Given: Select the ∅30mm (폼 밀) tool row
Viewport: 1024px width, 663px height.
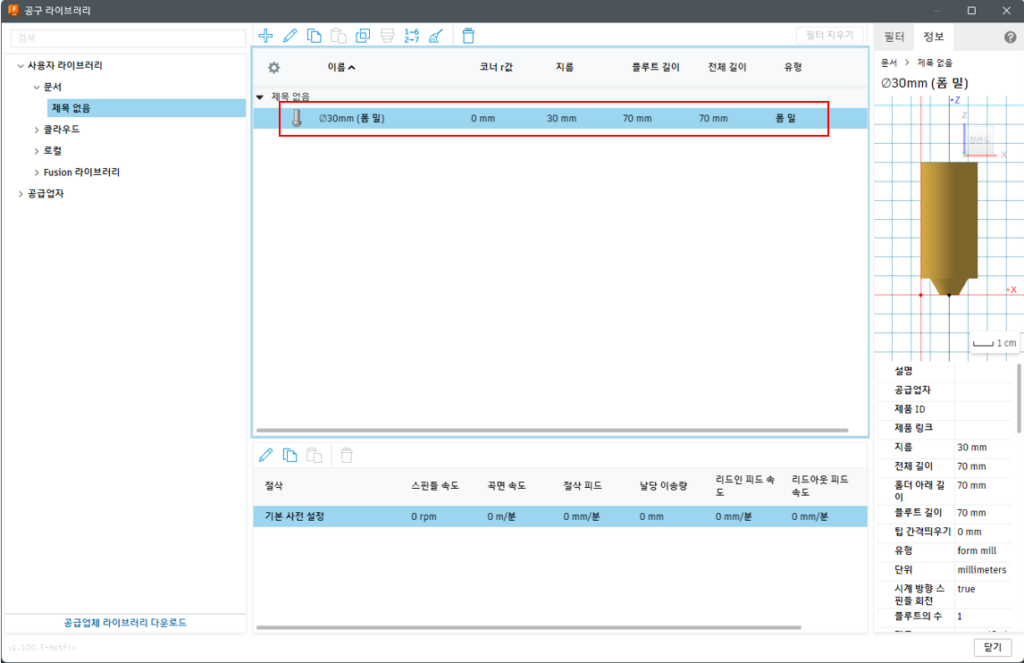Looking at the screenshot, I should click(560, 118).
